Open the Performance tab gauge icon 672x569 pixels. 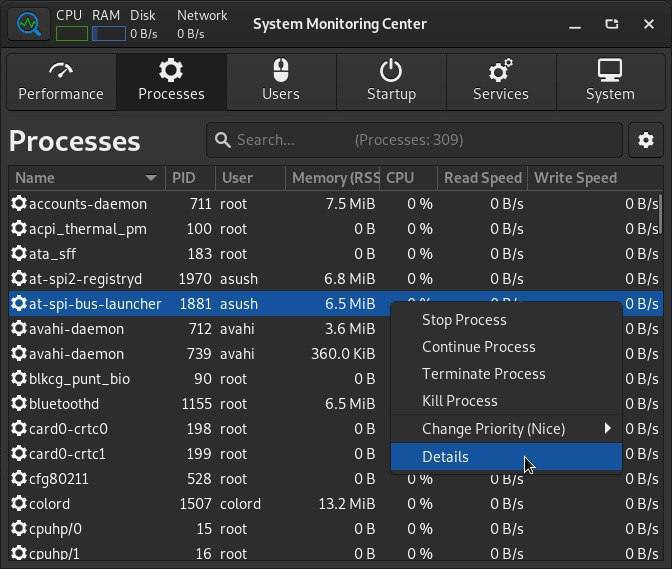(61, 71)
